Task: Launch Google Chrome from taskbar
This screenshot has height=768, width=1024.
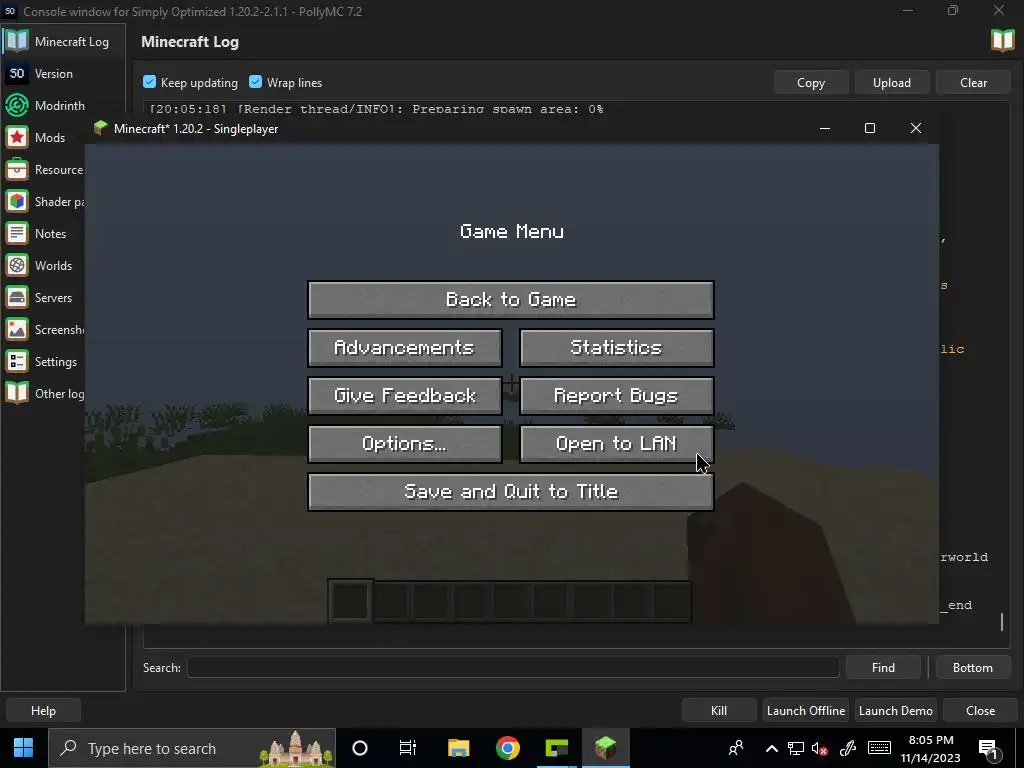Action: click(x=507, y=748)
